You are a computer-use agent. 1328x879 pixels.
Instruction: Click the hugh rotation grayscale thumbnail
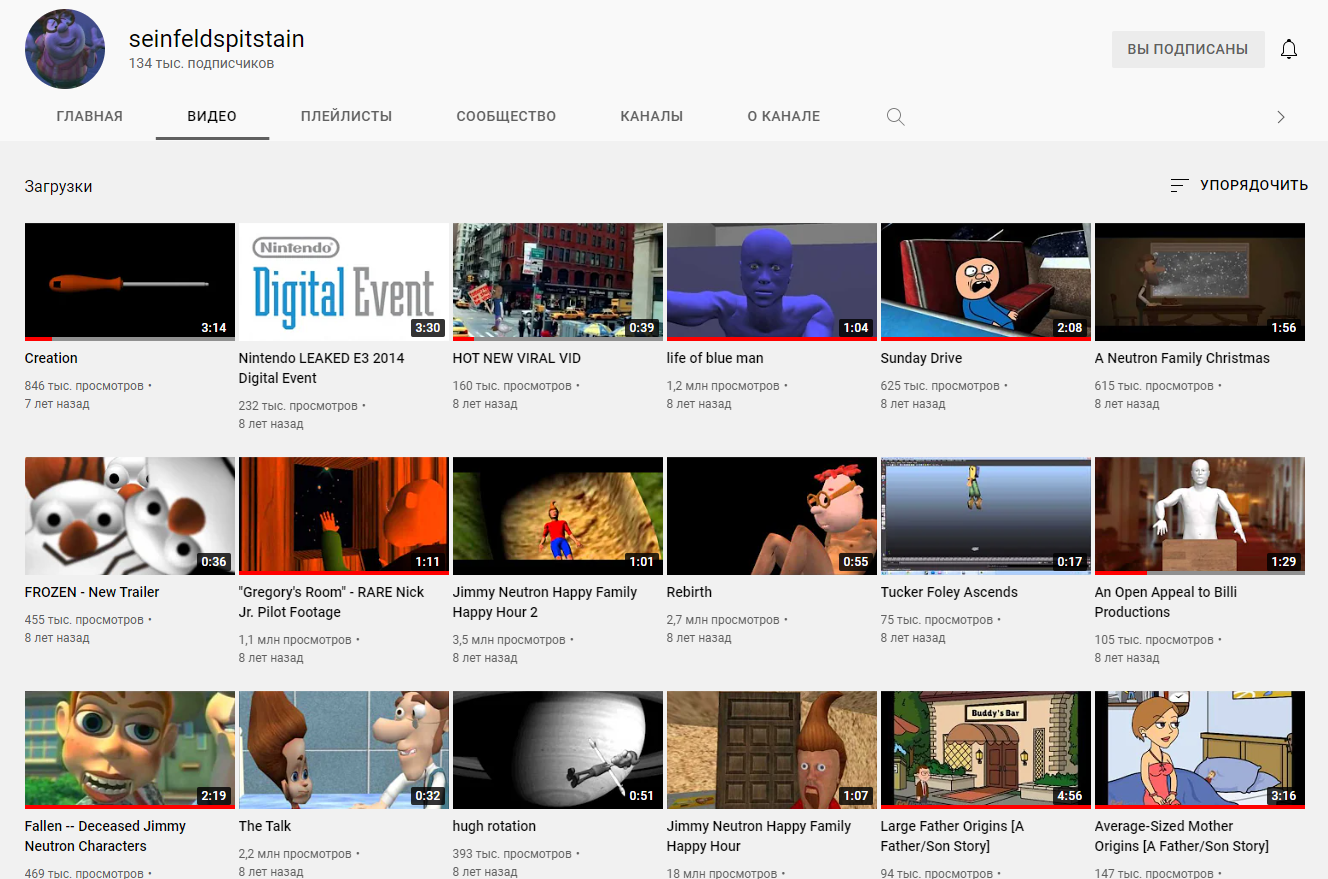558,750
